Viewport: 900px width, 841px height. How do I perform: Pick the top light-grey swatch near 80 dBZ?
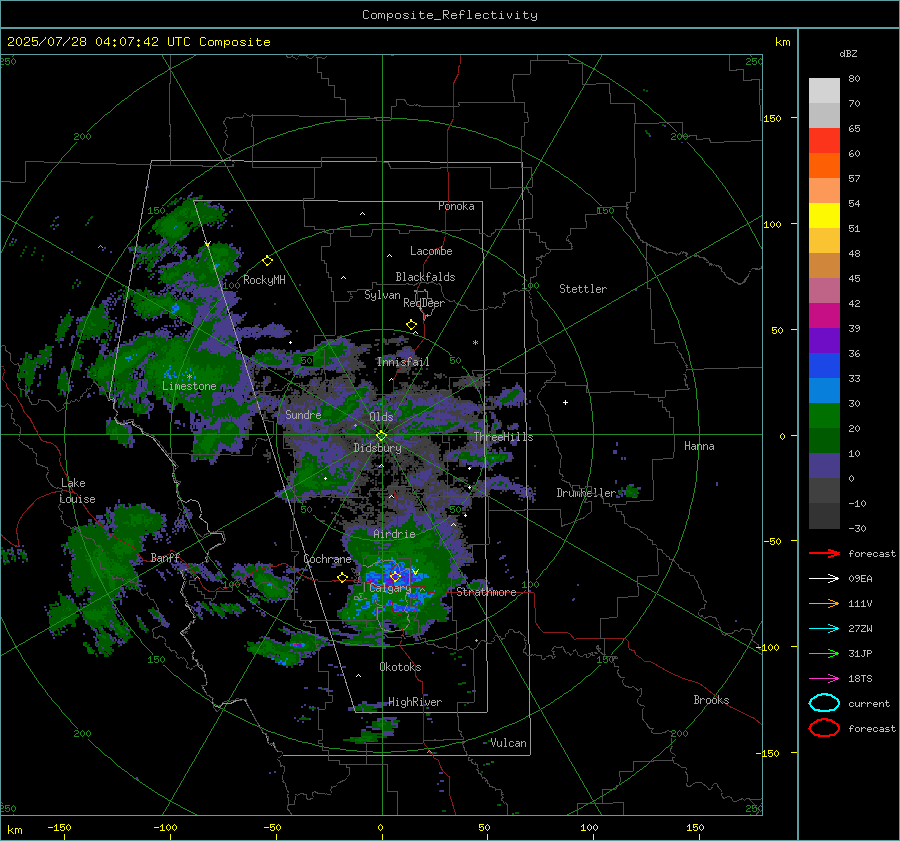pyautogui.click(x=824, y=91)
